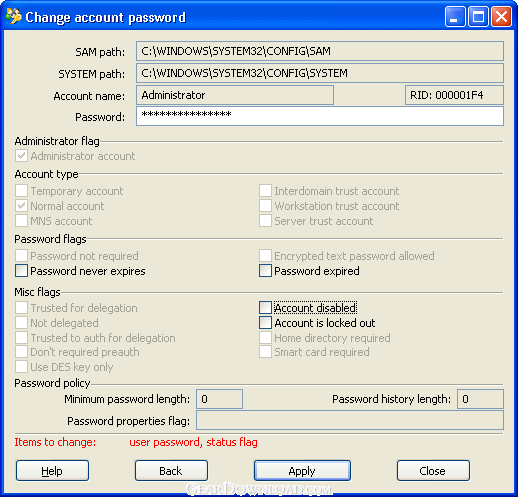The width and height of the screenshot is (518, 497).
Task: Focus the Password input field
Action: point(320,116)
